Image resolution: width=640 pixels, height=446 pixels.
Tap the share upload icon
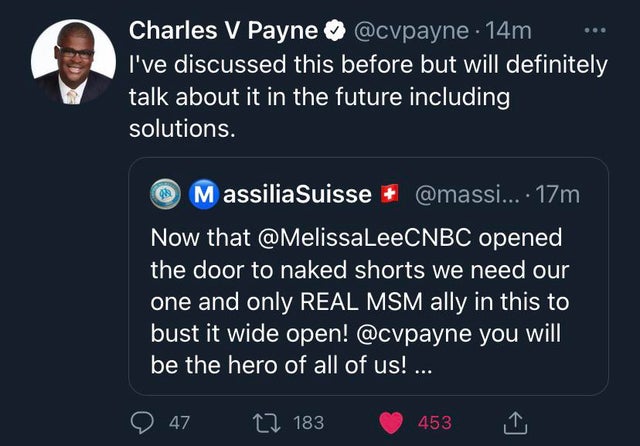pyautogui.click(x=515, y=422)
